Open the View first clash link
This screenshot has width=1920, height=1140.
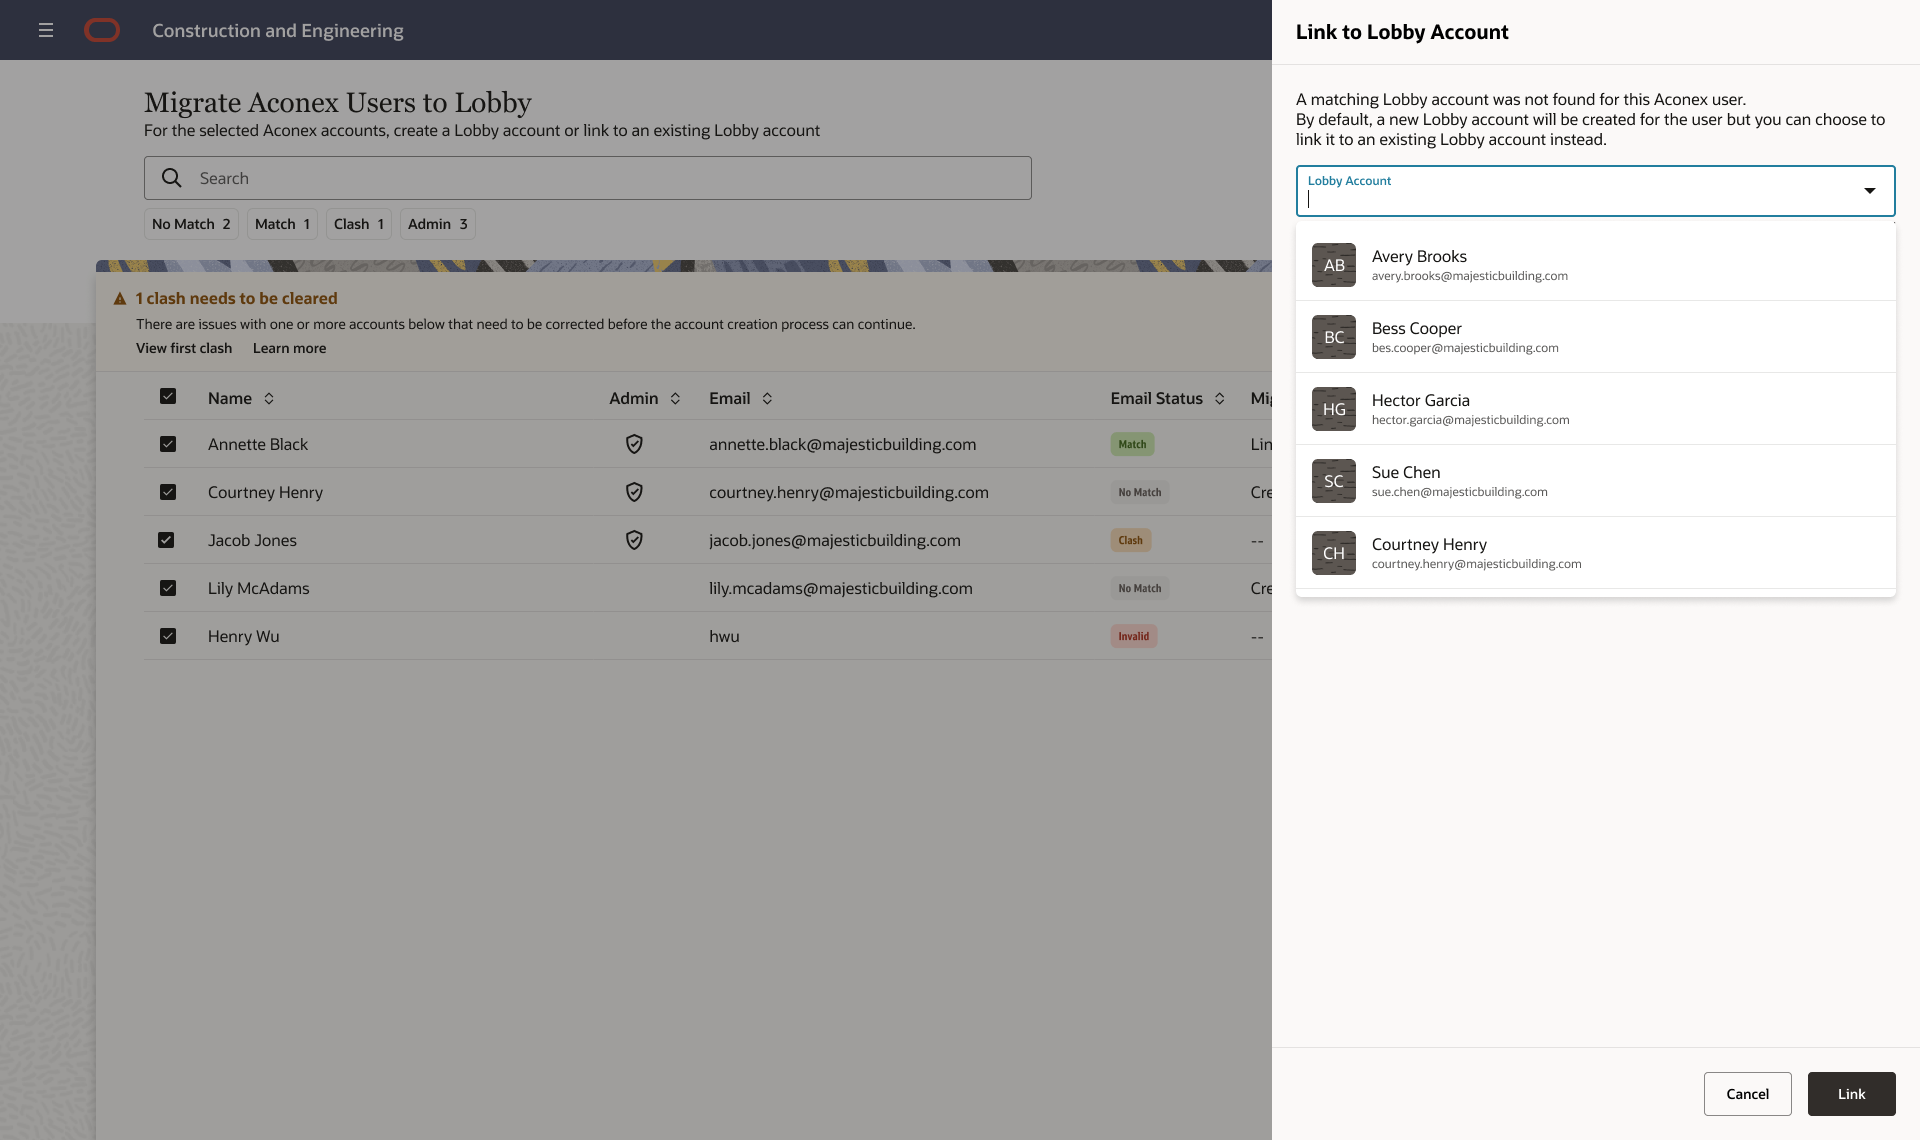[x=184, y=348]
